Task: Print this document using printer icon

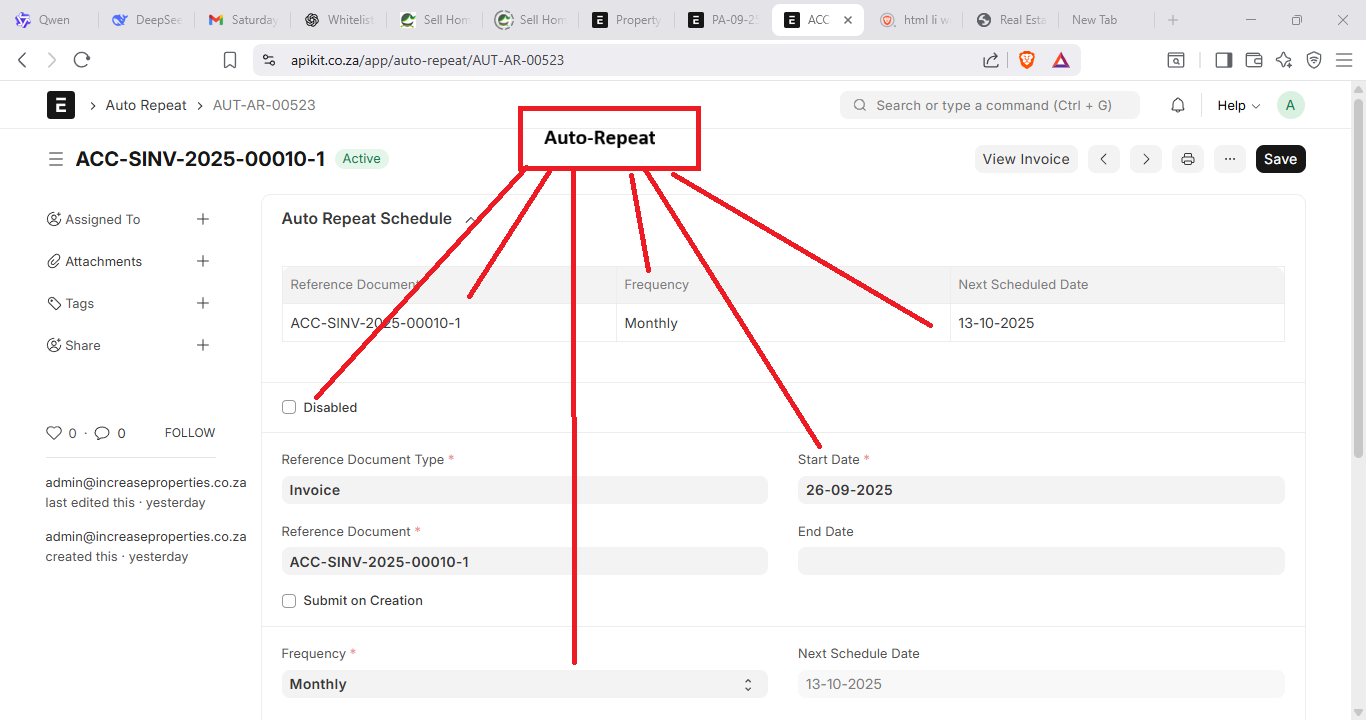Action: coord(1187,159)
